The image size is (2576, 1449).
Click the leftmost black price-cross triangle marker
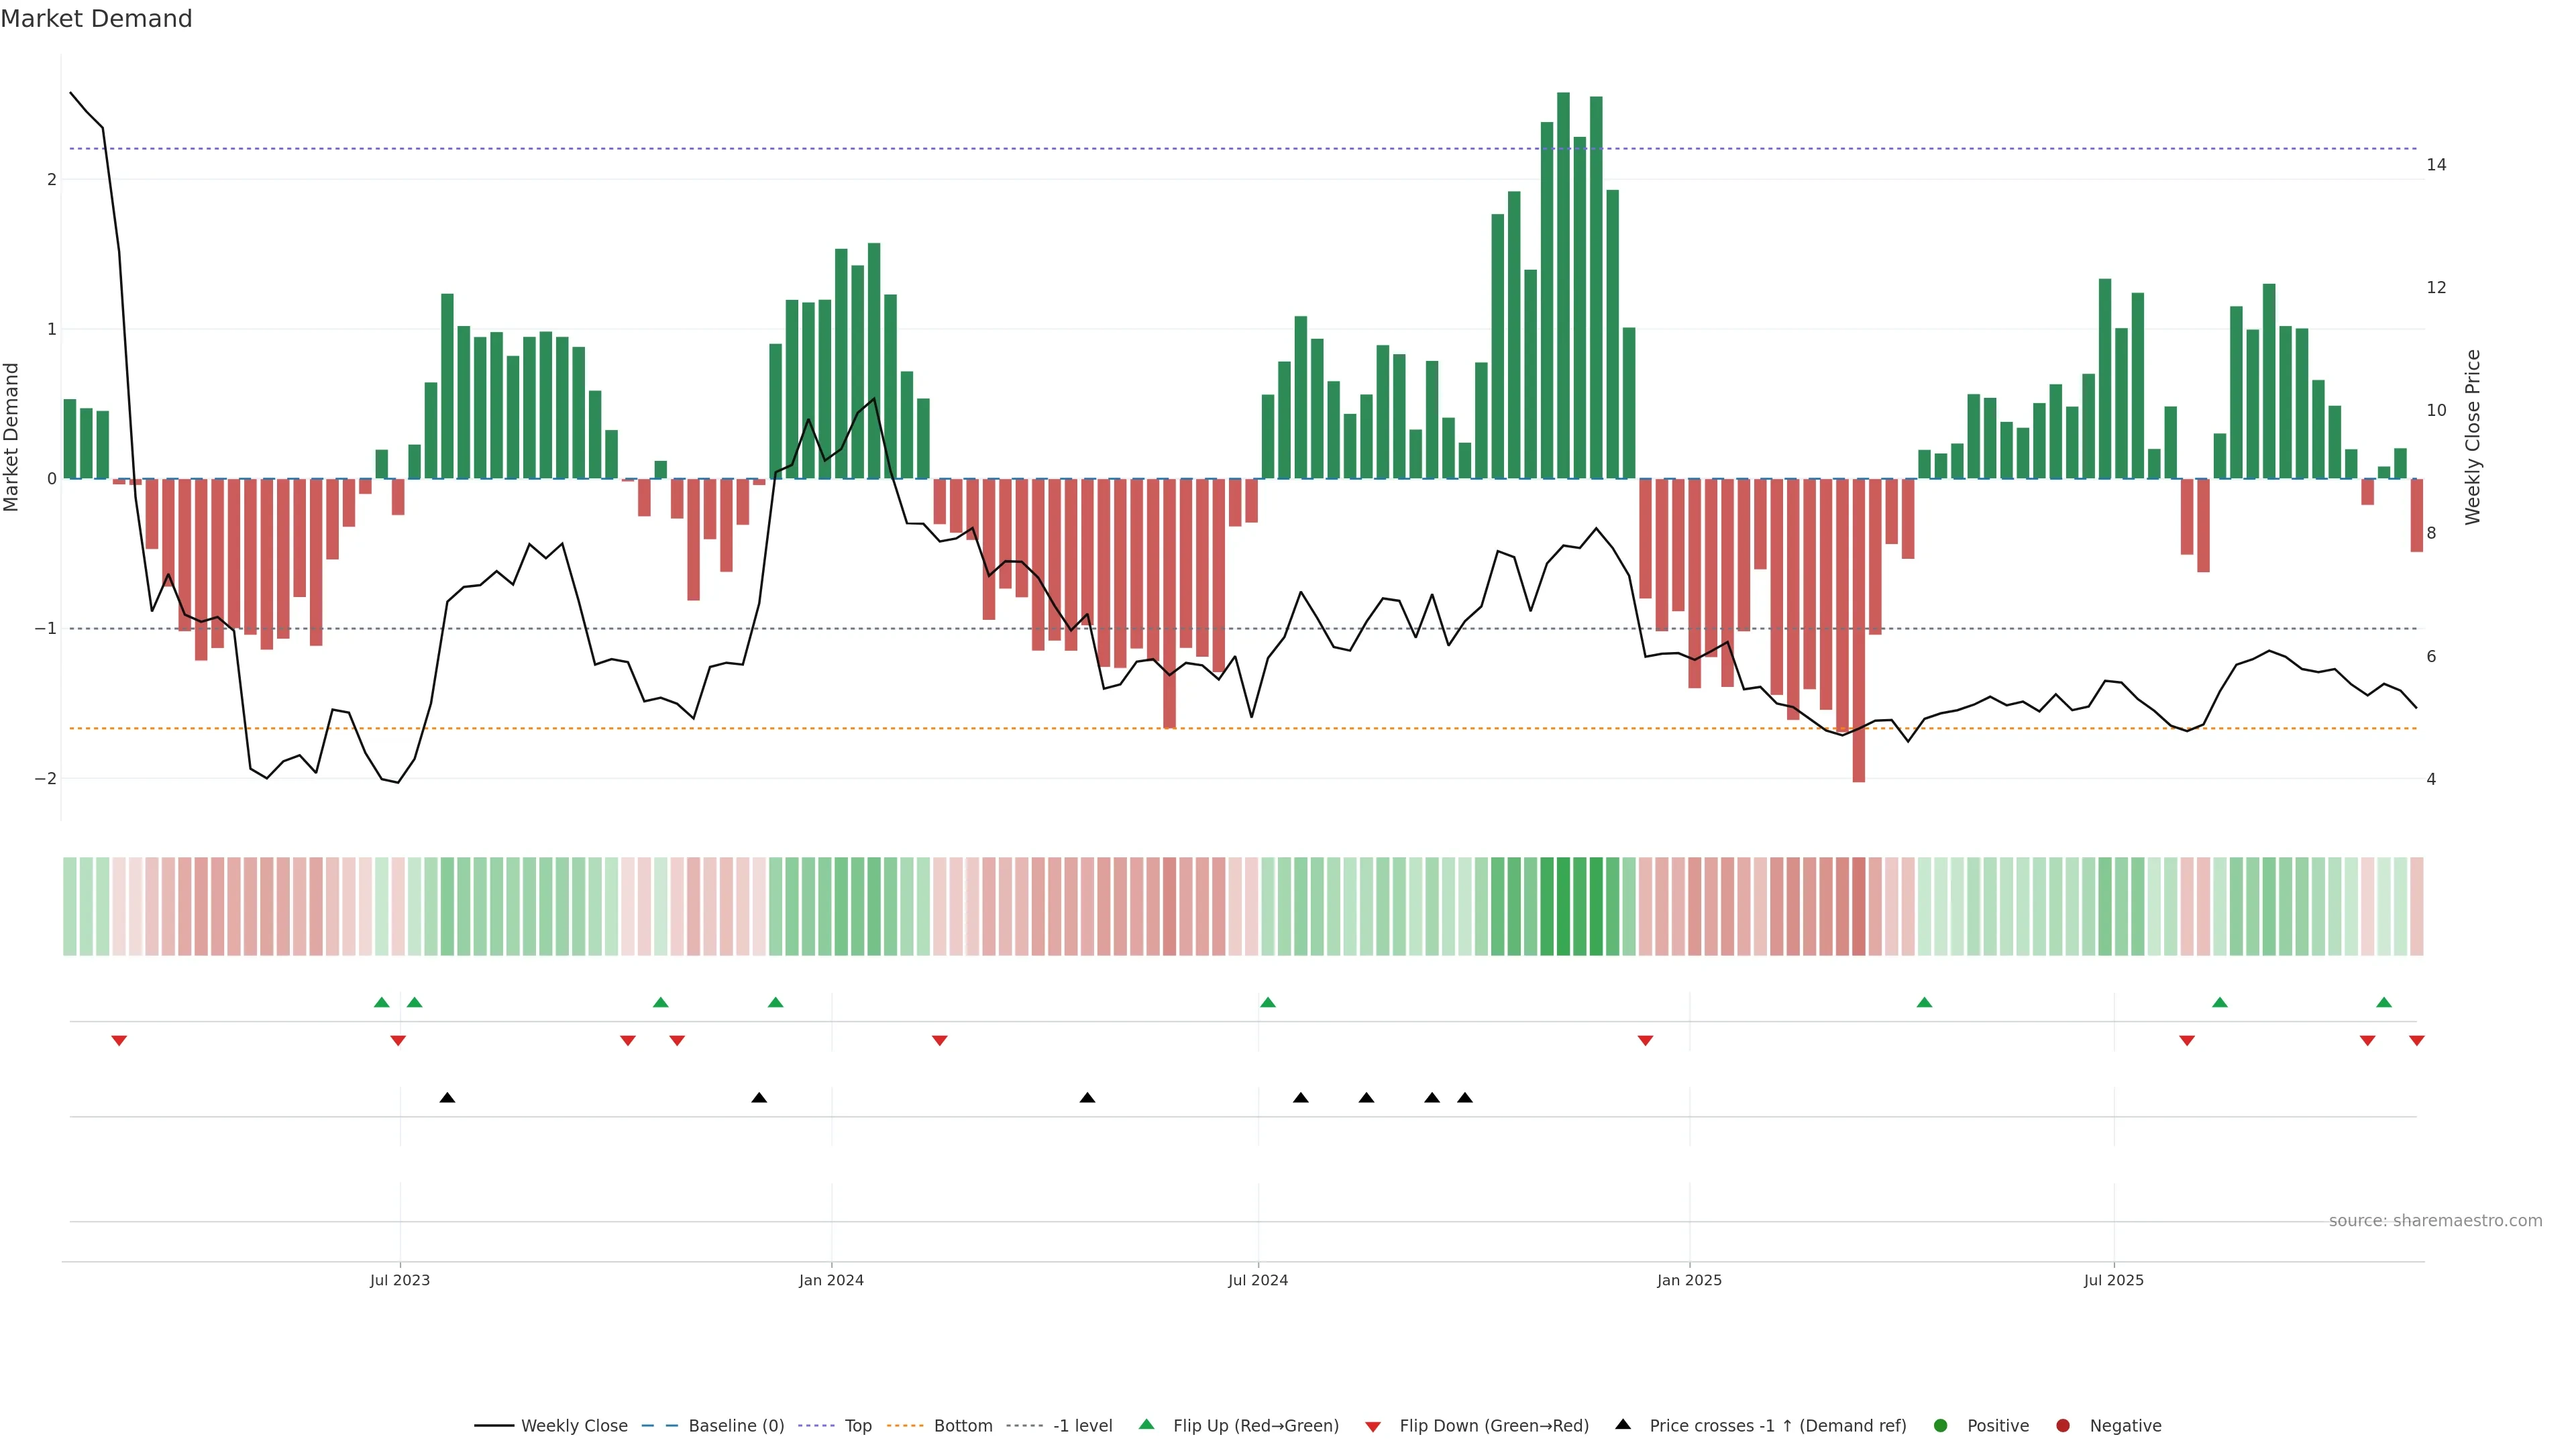coord(447,1098)
